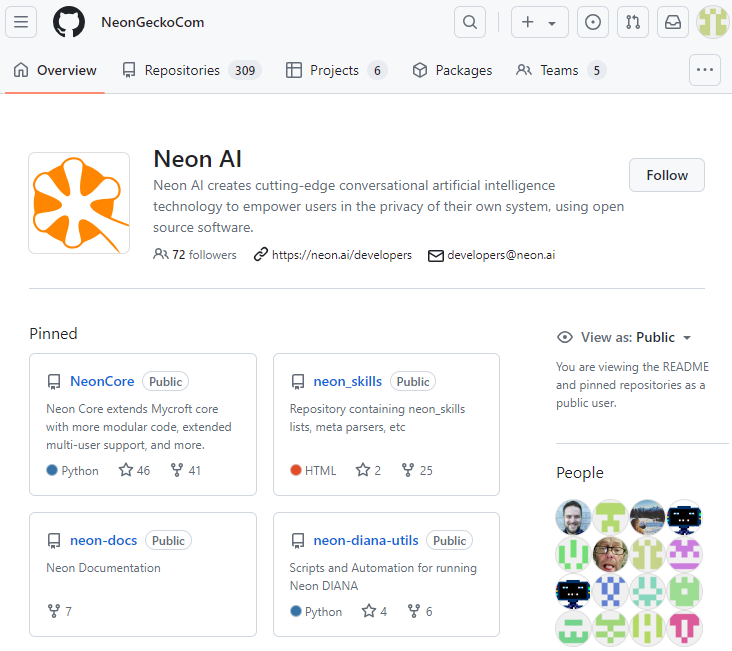Click the fork count on neon_skills
This screenshot has height=651, width=732.
(x=417, y=470)
